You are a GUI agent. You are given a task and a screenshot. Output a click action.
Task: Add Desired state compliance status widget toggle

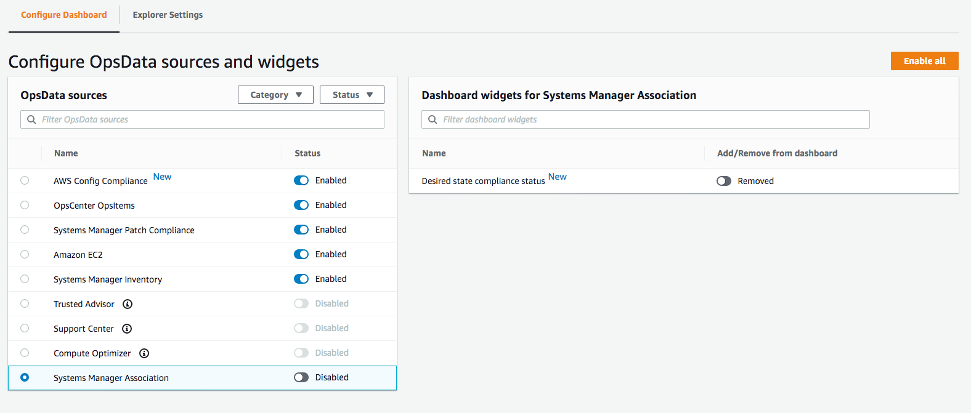coord(724,181)
